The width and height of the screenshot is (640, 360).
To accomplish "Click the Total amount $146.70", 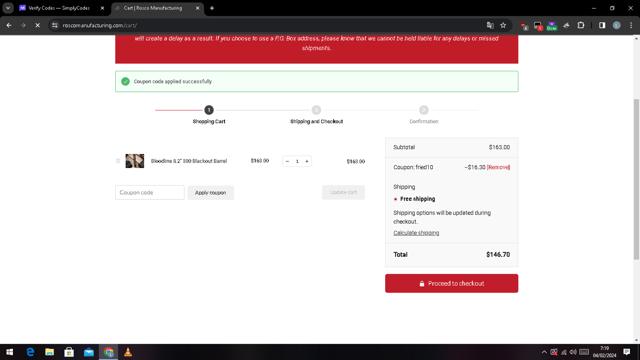I will 498,254.
